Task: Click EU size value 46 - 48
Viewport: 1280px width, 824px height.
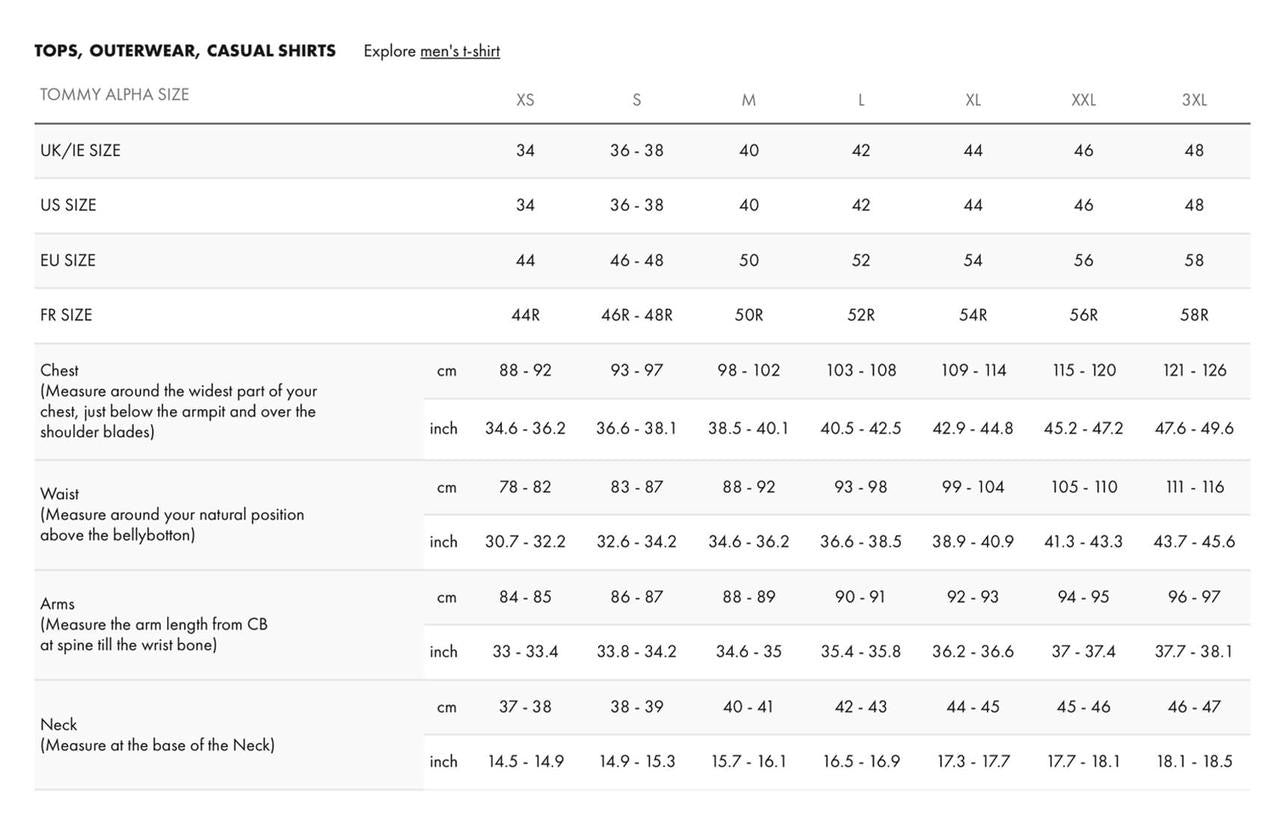Action: [x=637, y=261]
